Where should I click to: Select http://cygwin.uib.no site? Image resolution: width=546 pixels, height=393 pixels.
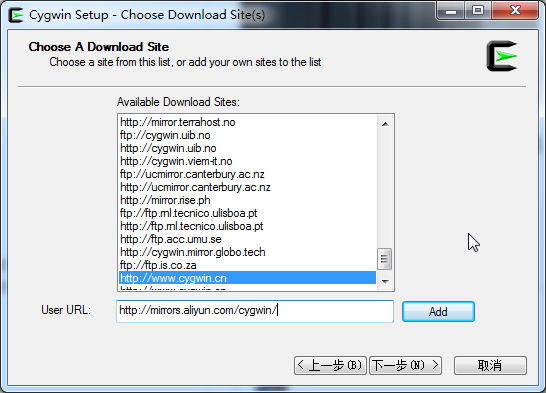[247, 148]
